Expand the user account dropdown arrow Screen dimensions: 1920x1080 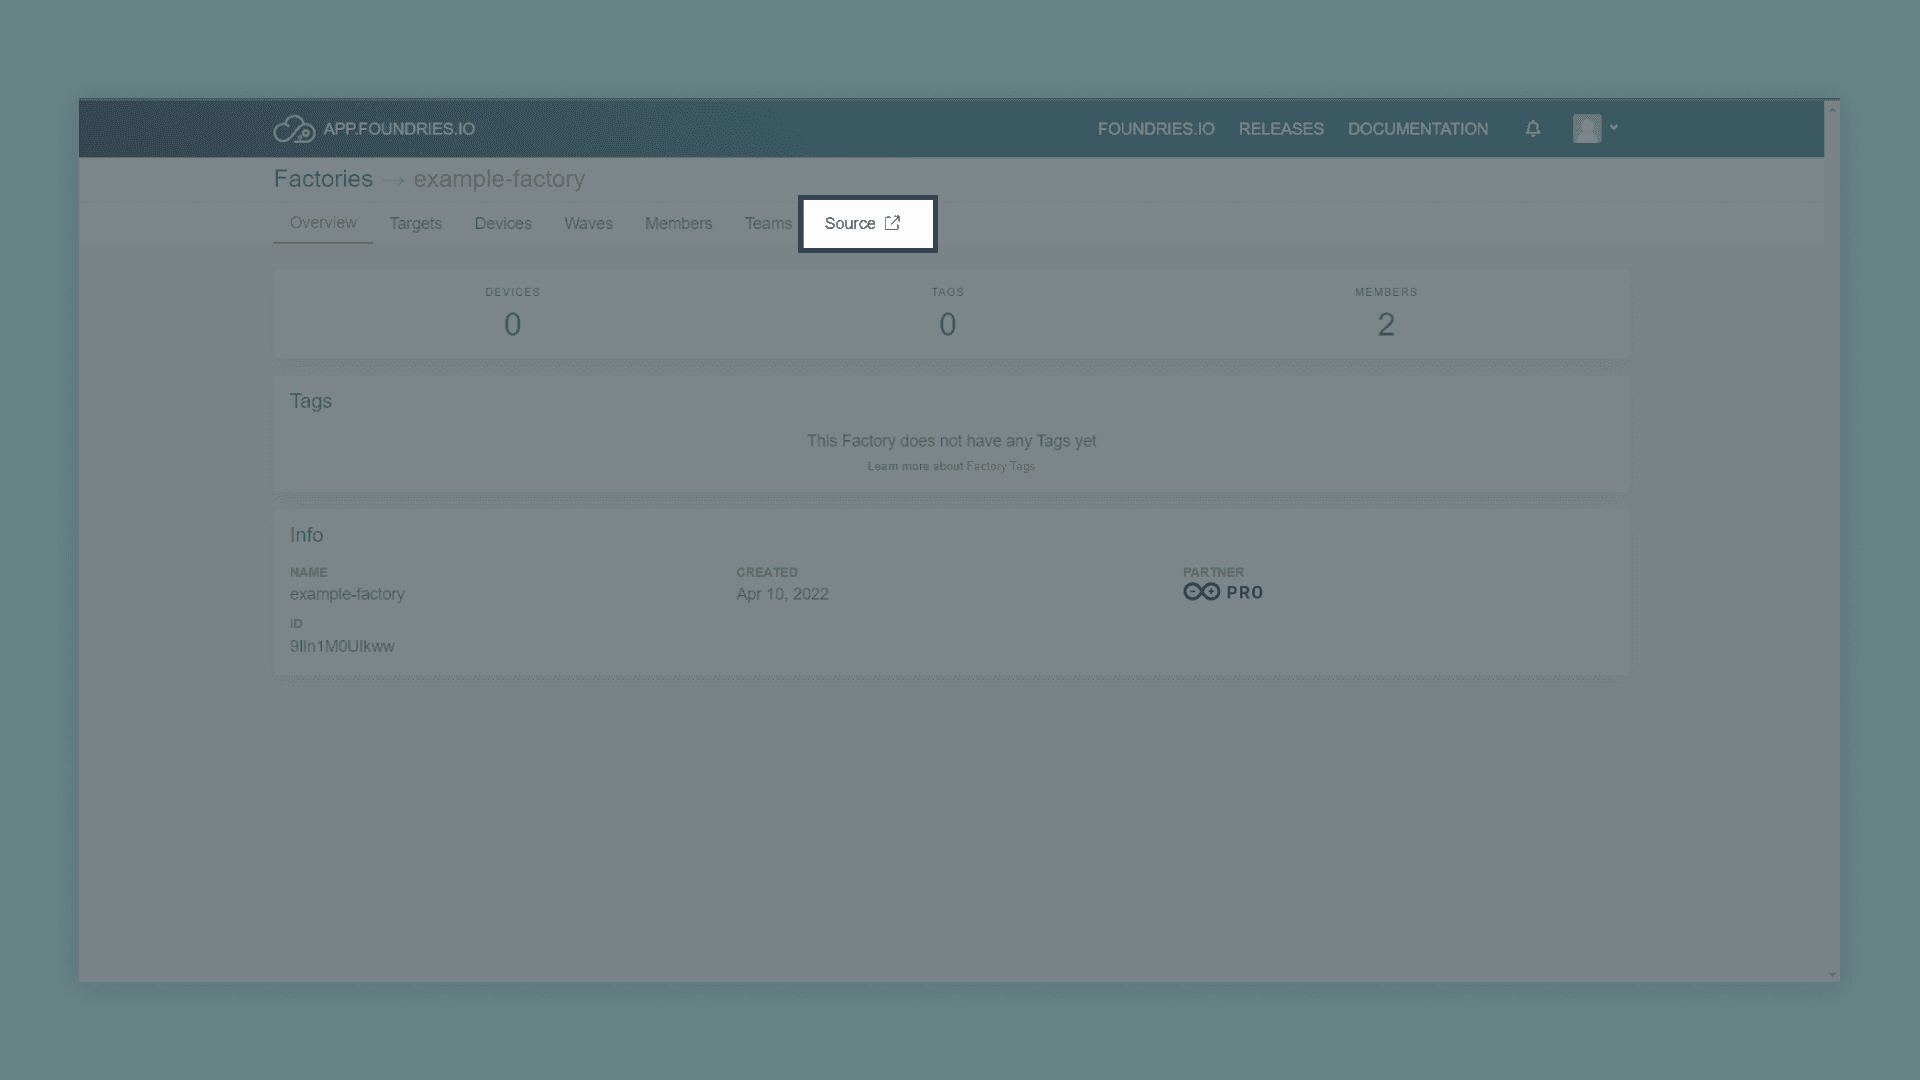[x=1614, y=128]
